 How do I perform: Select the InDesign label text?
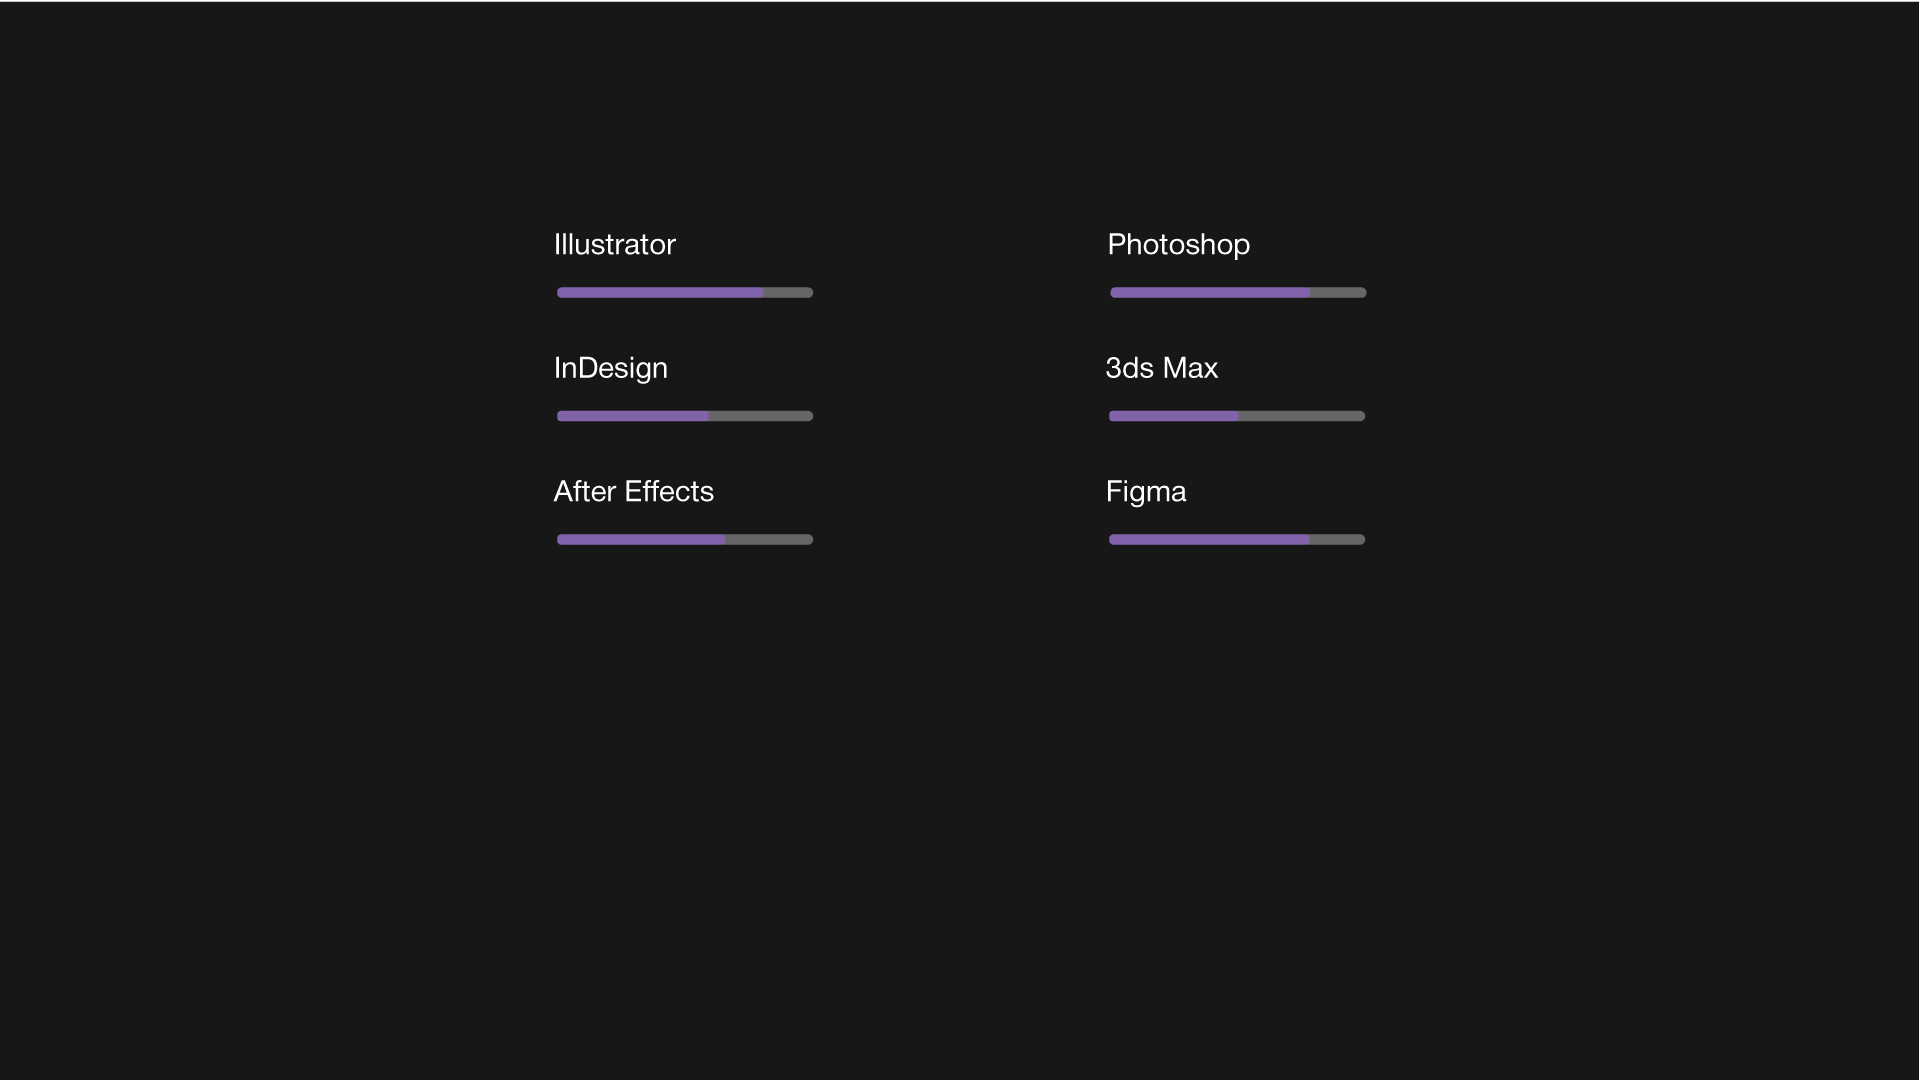coord(610,368)
